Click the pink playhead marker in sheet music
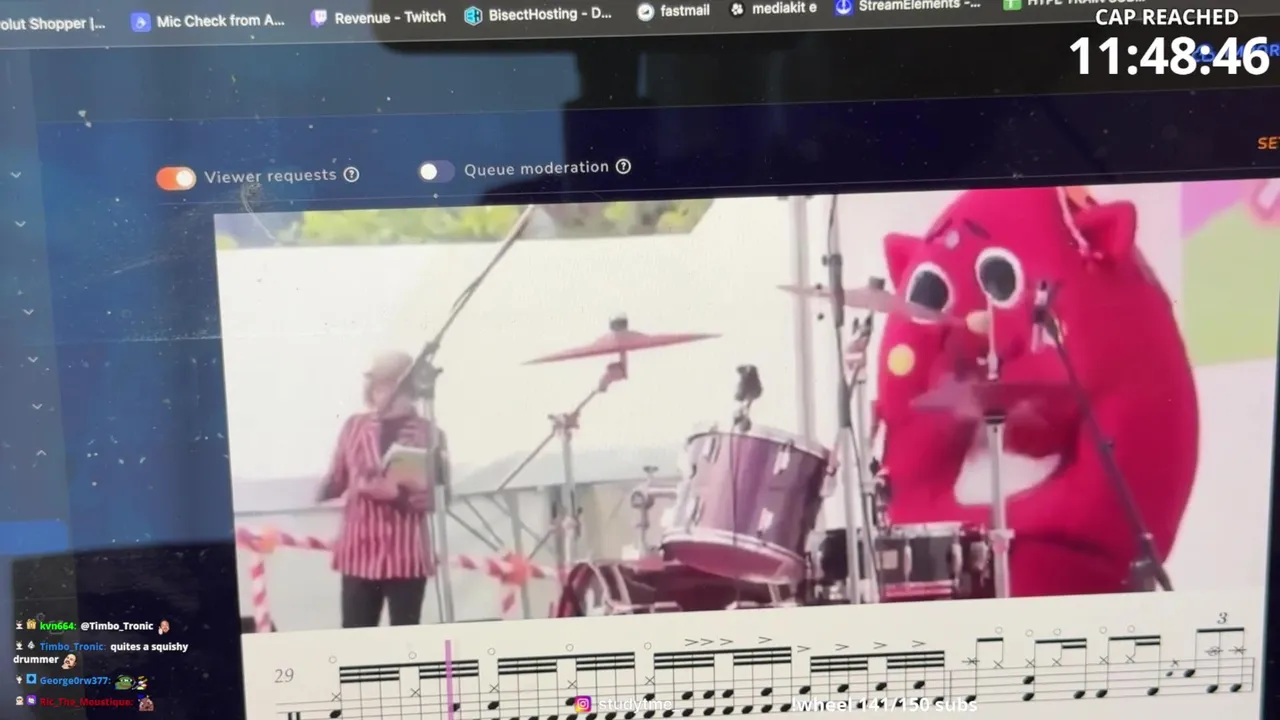 (449, 680)
